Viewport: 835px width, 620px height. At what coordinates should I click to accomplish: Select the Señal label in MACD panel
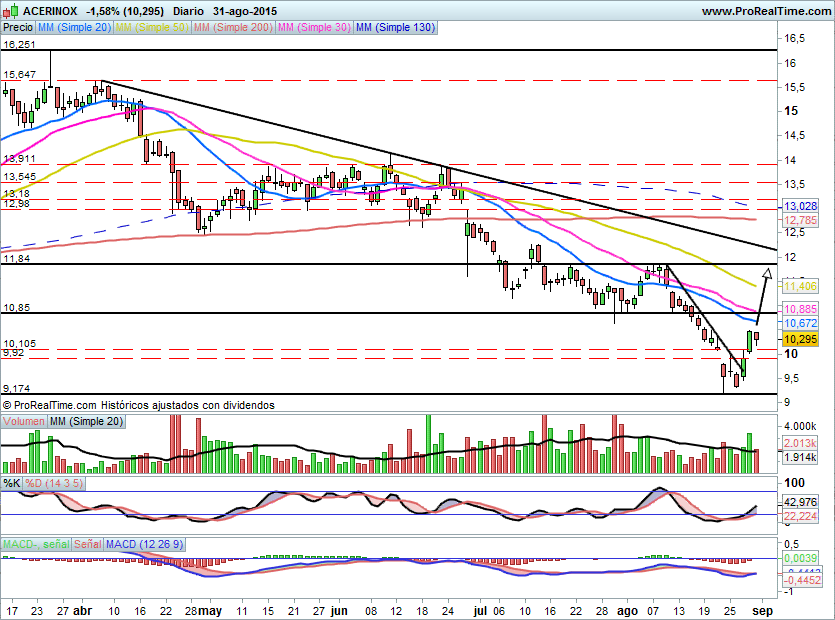(87, 544)
